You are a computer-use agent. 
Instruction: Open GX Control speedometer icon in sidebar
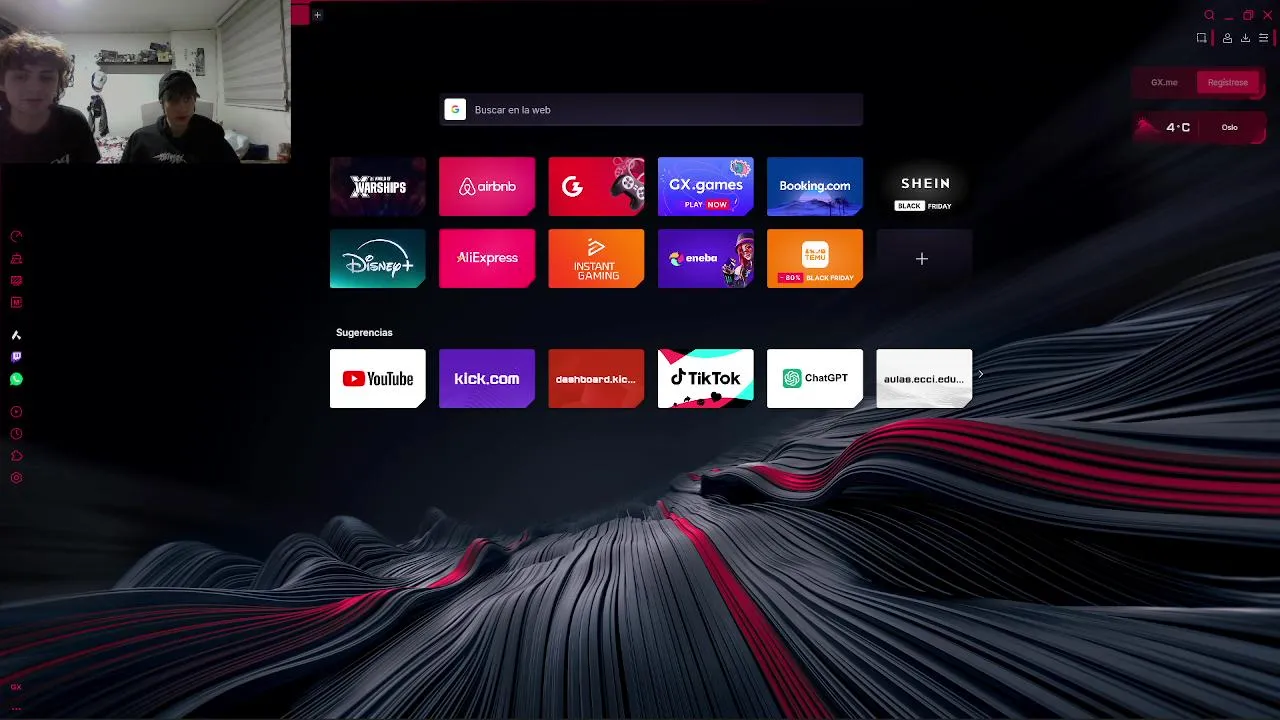click(16, 237)
